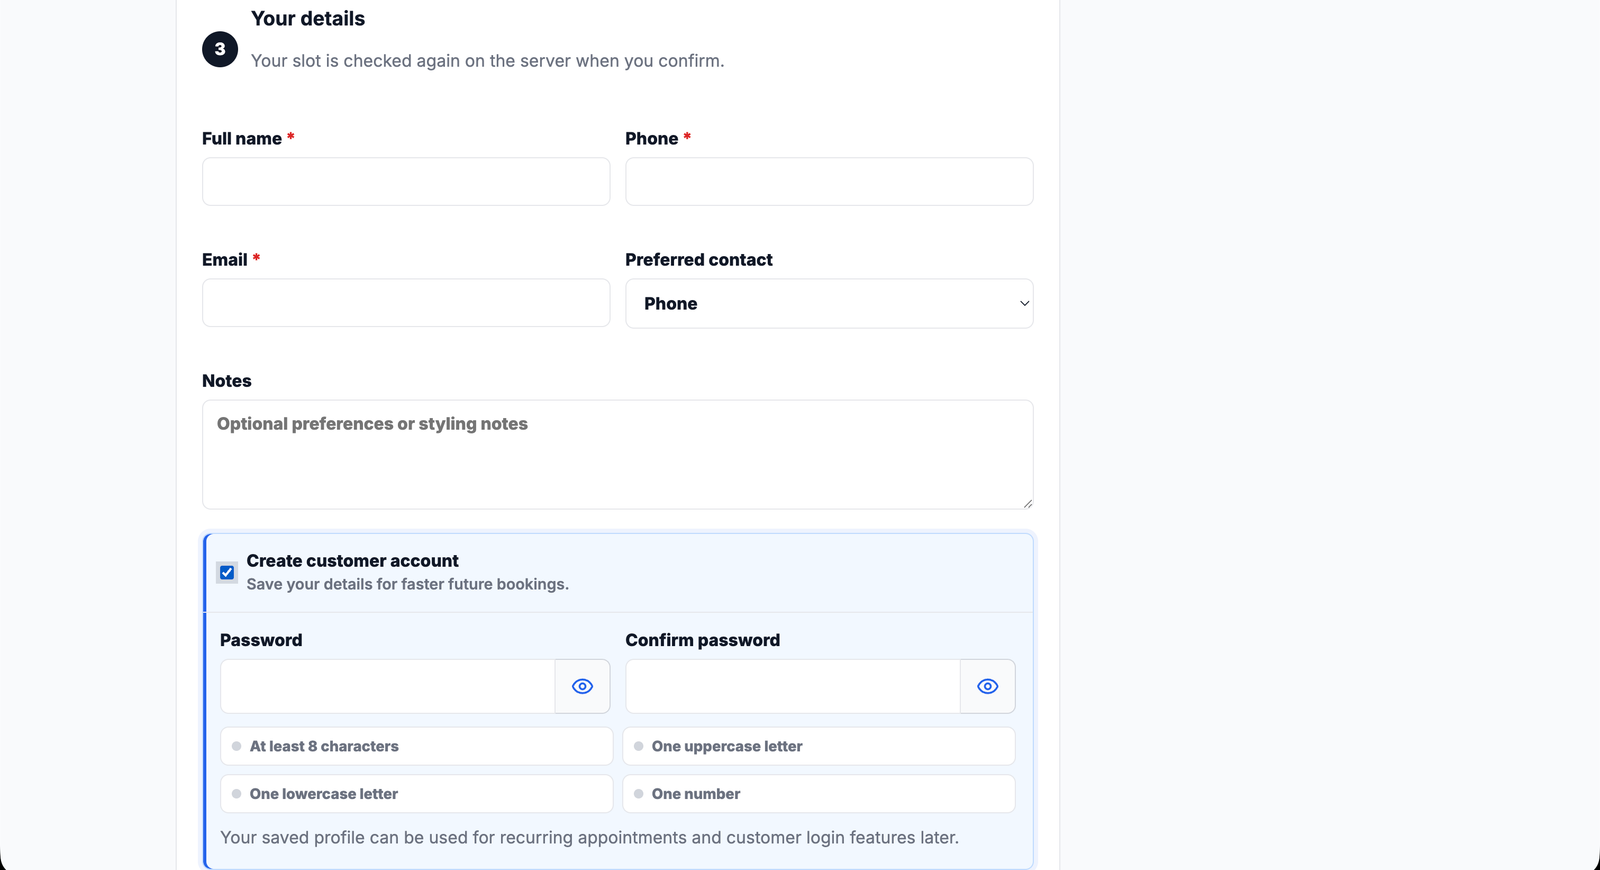Click the 'One number' requirement
The height and width of the screenshot is (870, 1600).
point(819,794)
